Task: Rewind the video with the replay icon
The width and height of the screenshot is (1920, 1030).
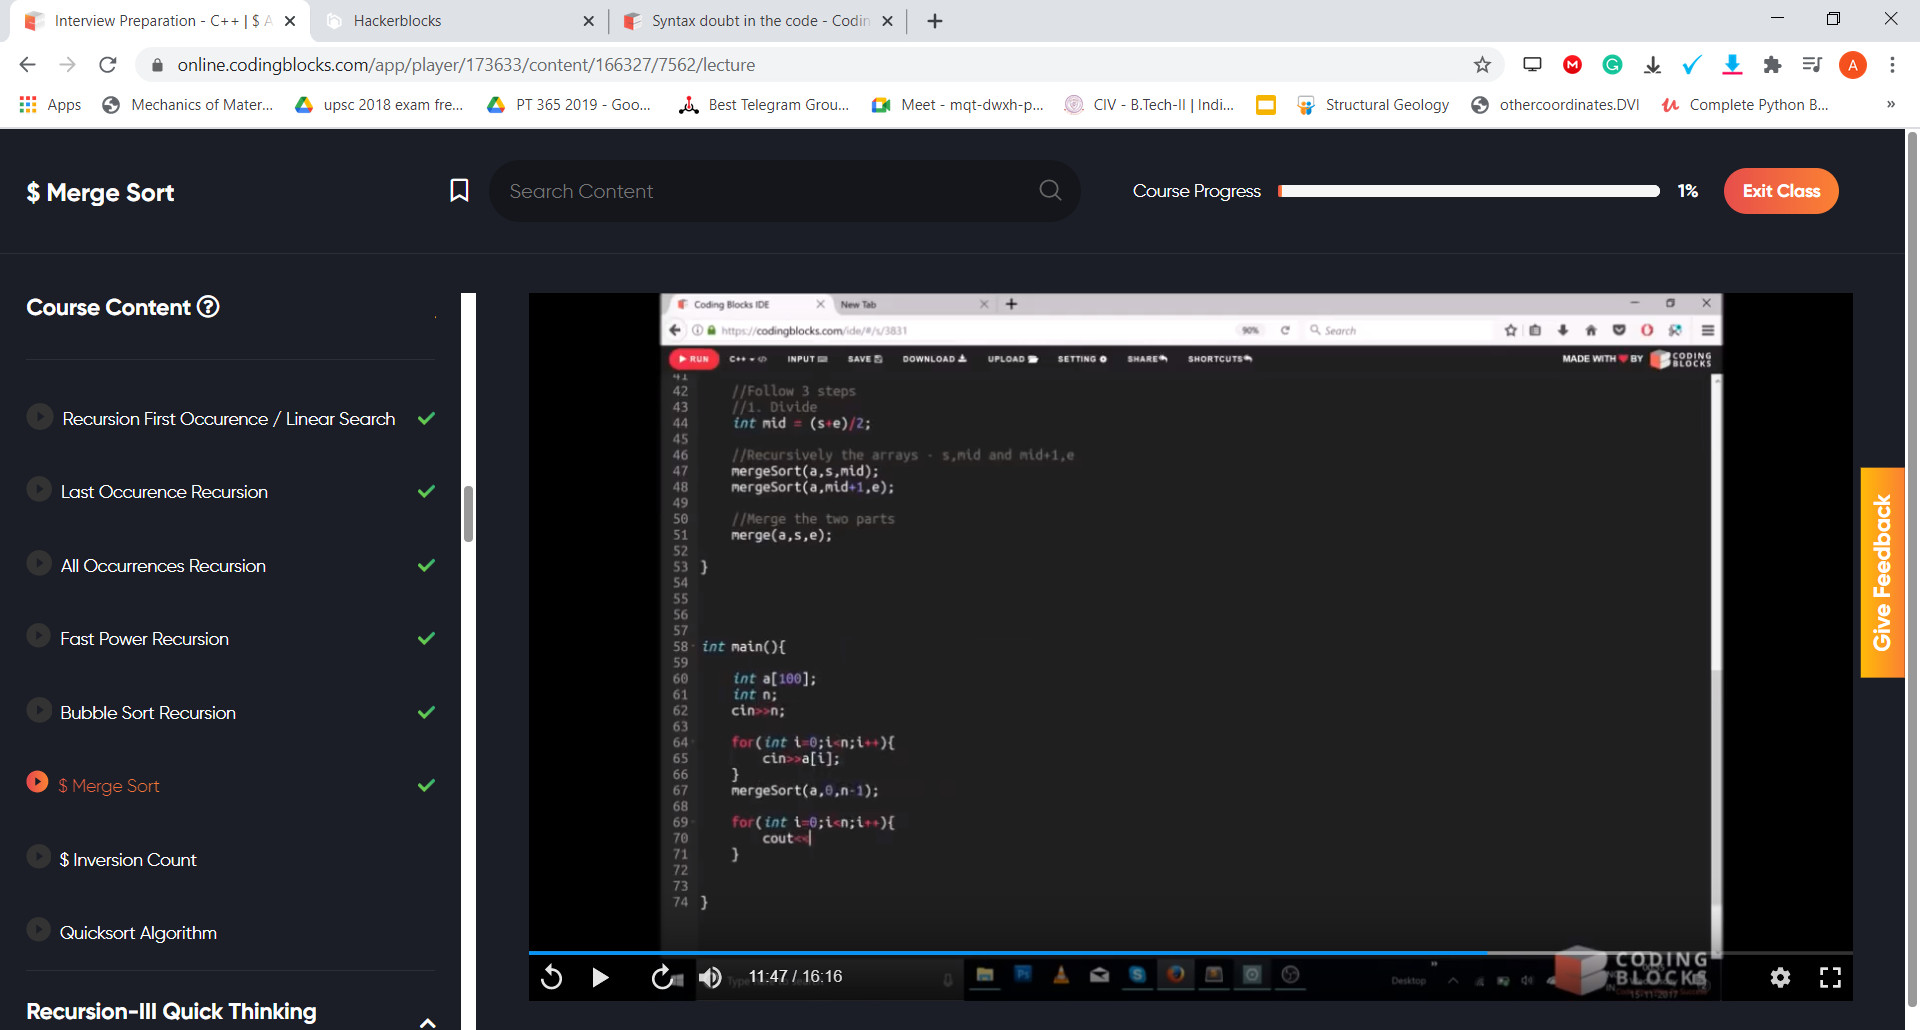Action: coord(551,977)
